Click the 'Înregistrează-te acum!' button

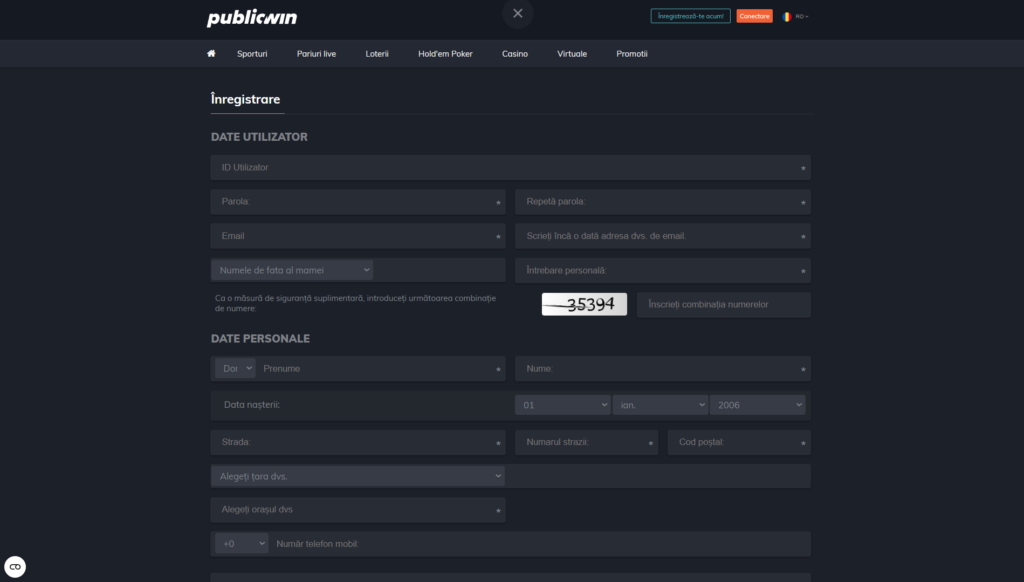point(690,16)
